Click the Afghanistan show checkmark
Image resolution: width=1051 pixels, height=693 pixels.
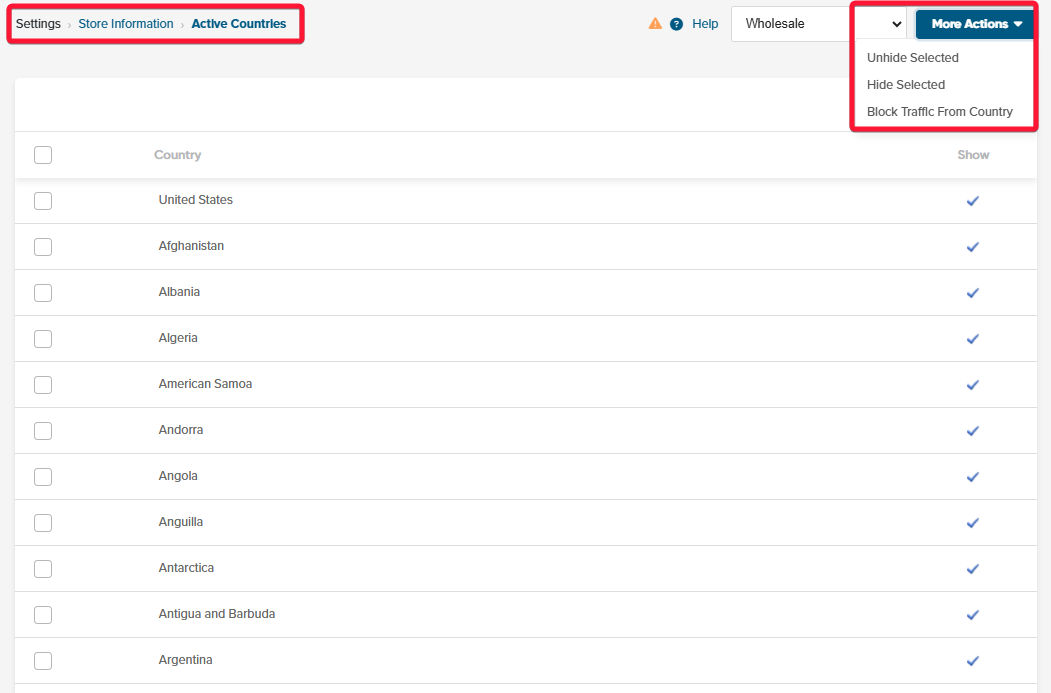point(973,247)
